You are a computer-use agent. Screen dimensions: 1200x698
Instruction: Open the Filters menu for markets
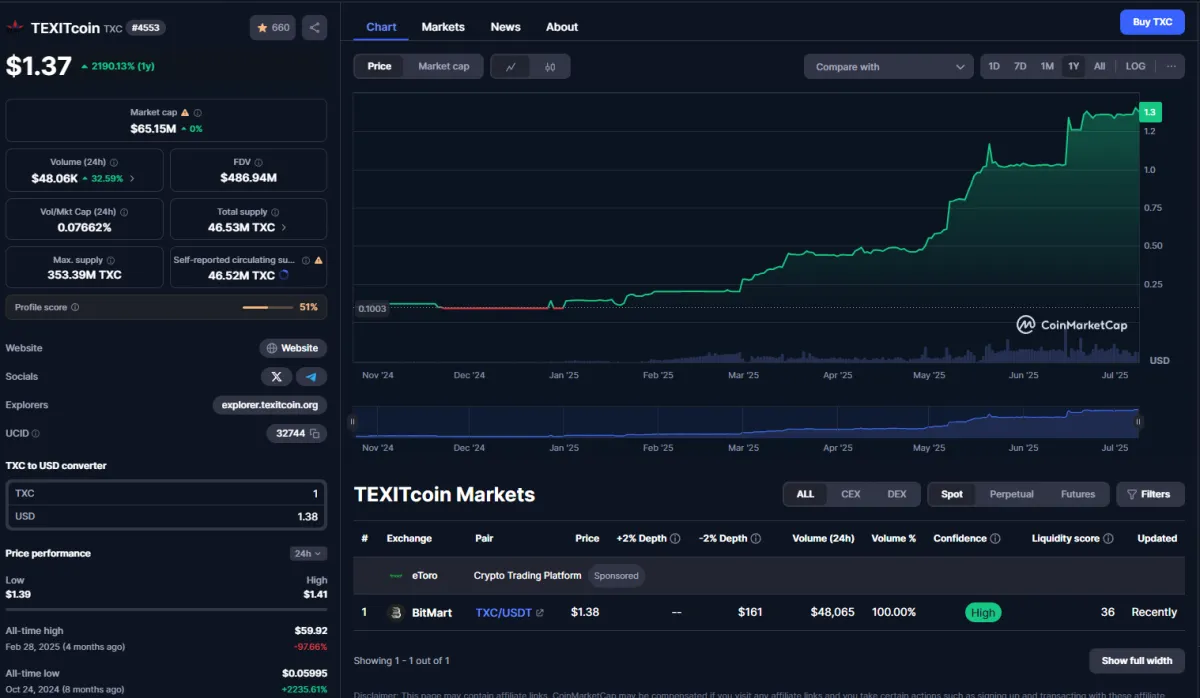[x=1150, y=494]
